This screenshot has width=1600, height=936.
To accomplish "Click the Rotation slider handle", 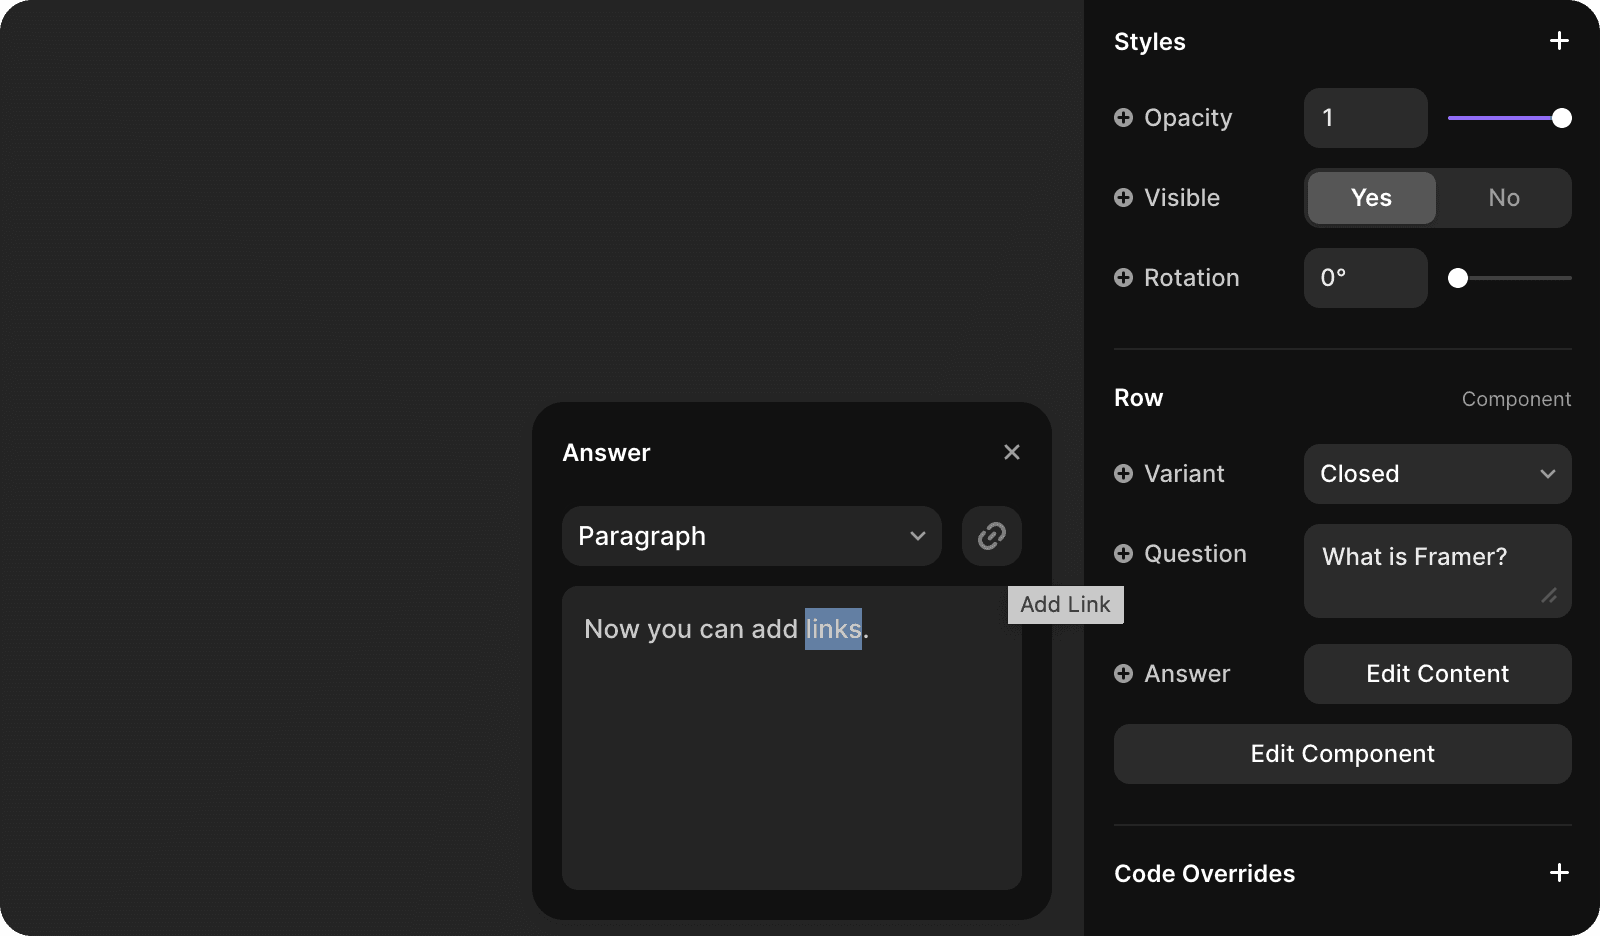I will 1458,278.
